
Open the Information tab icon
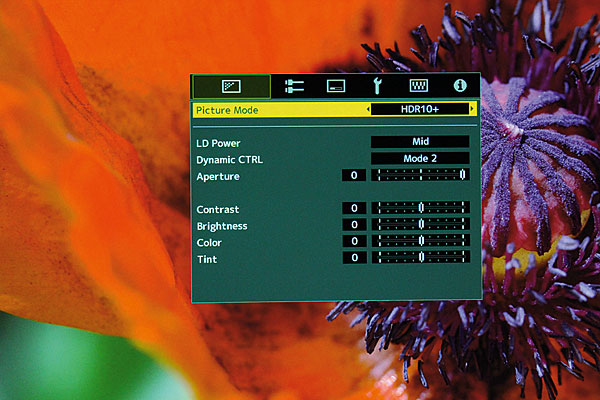(460, 85)
